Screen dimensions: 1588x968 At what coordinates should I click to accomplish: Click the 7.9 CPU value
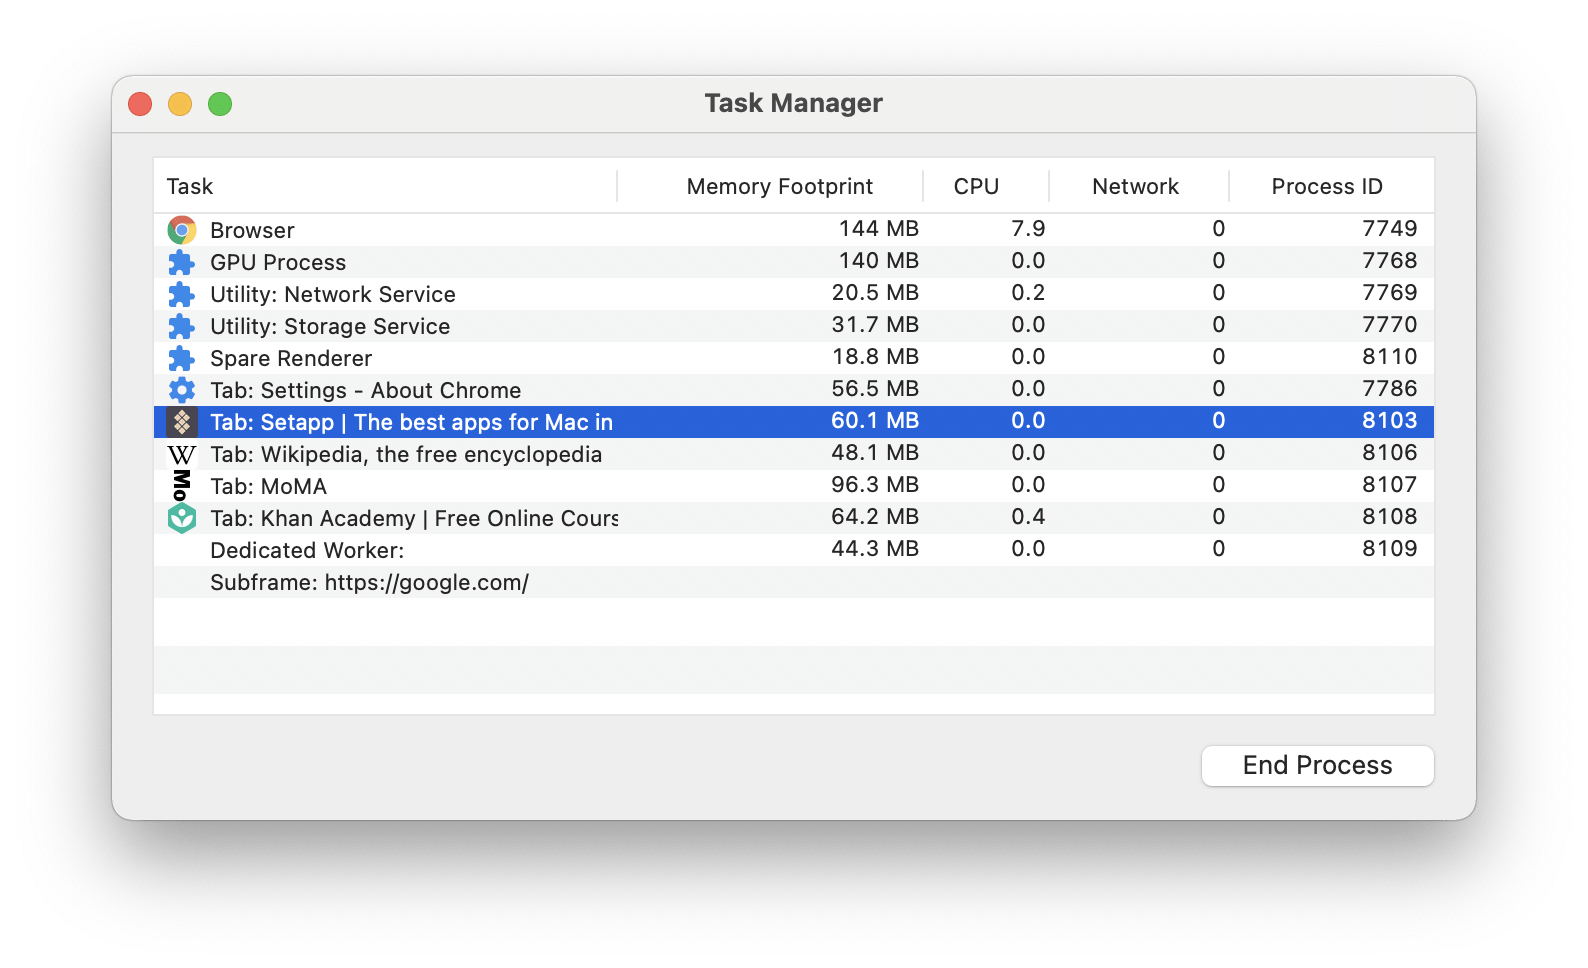(x=1028, y=228)
